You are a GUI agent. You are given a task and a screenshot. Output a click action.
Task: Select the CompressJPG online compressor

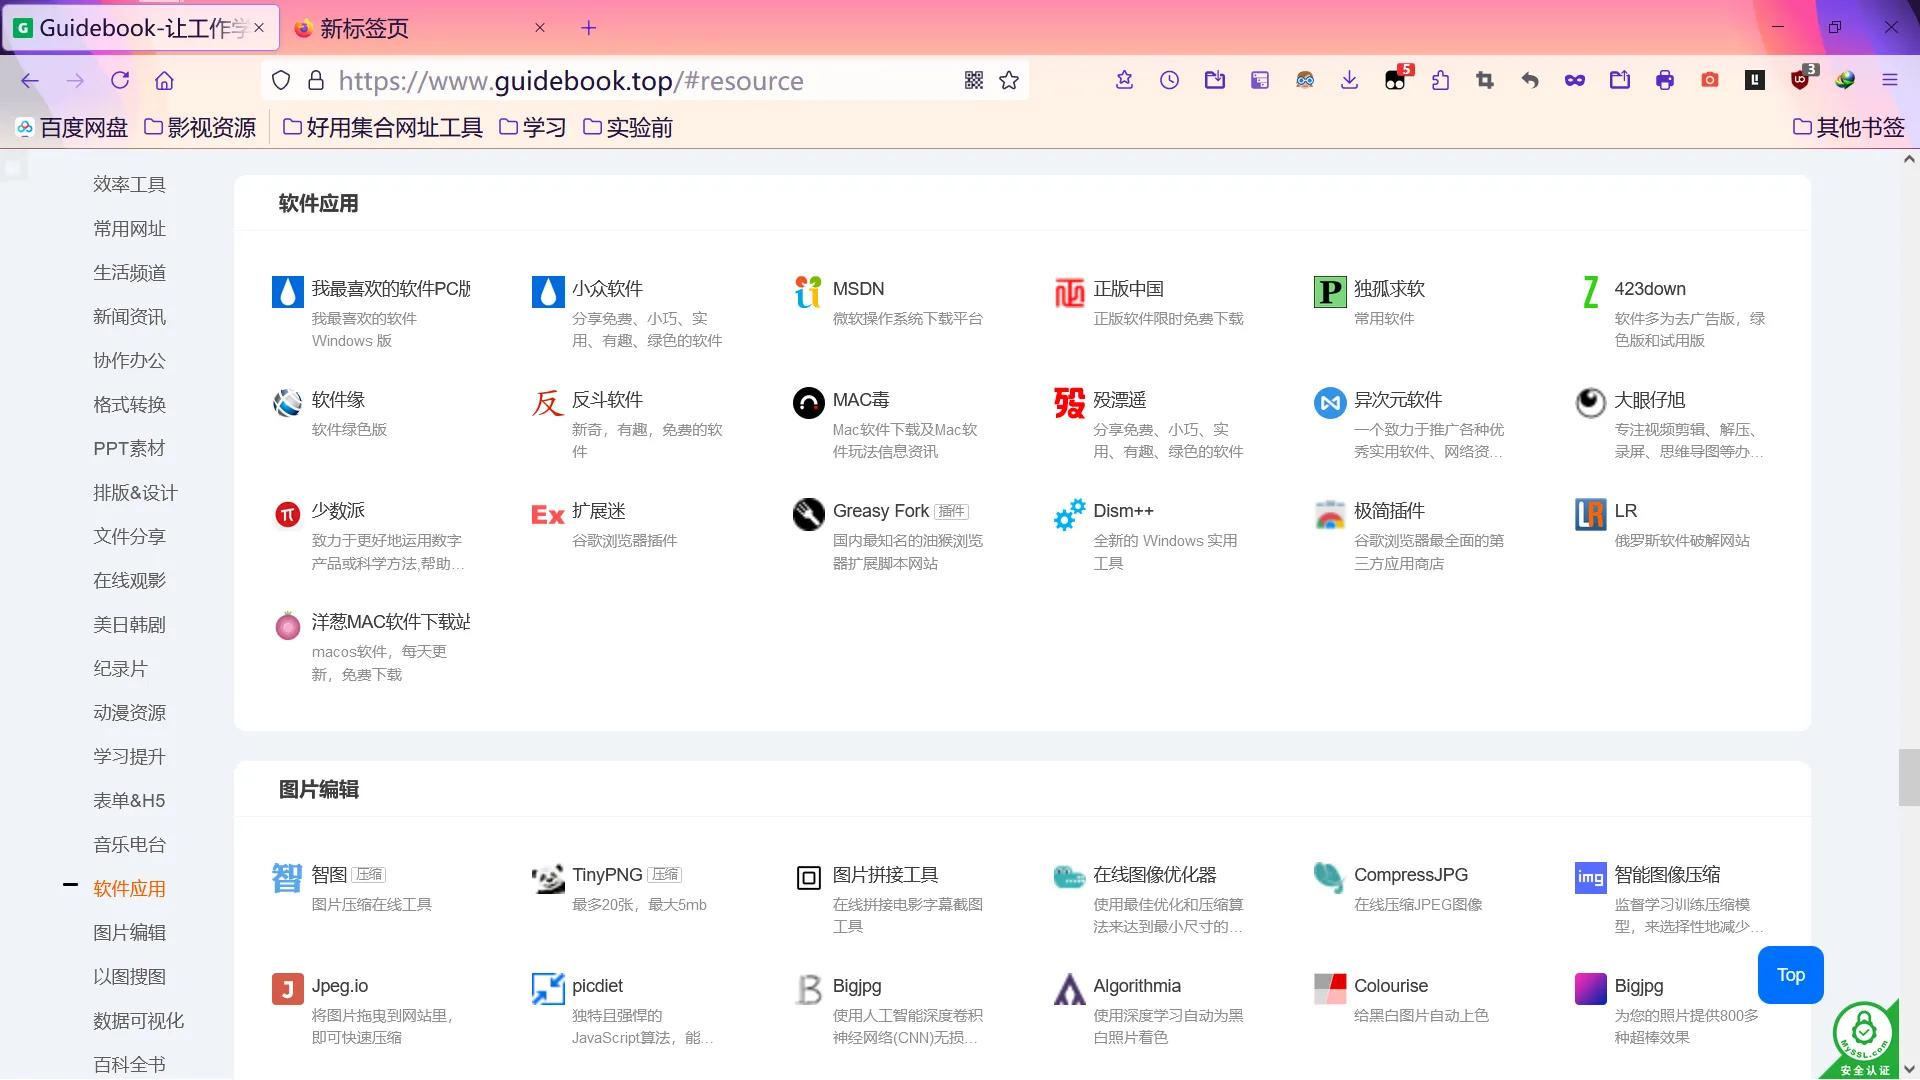pos(1410,874)
